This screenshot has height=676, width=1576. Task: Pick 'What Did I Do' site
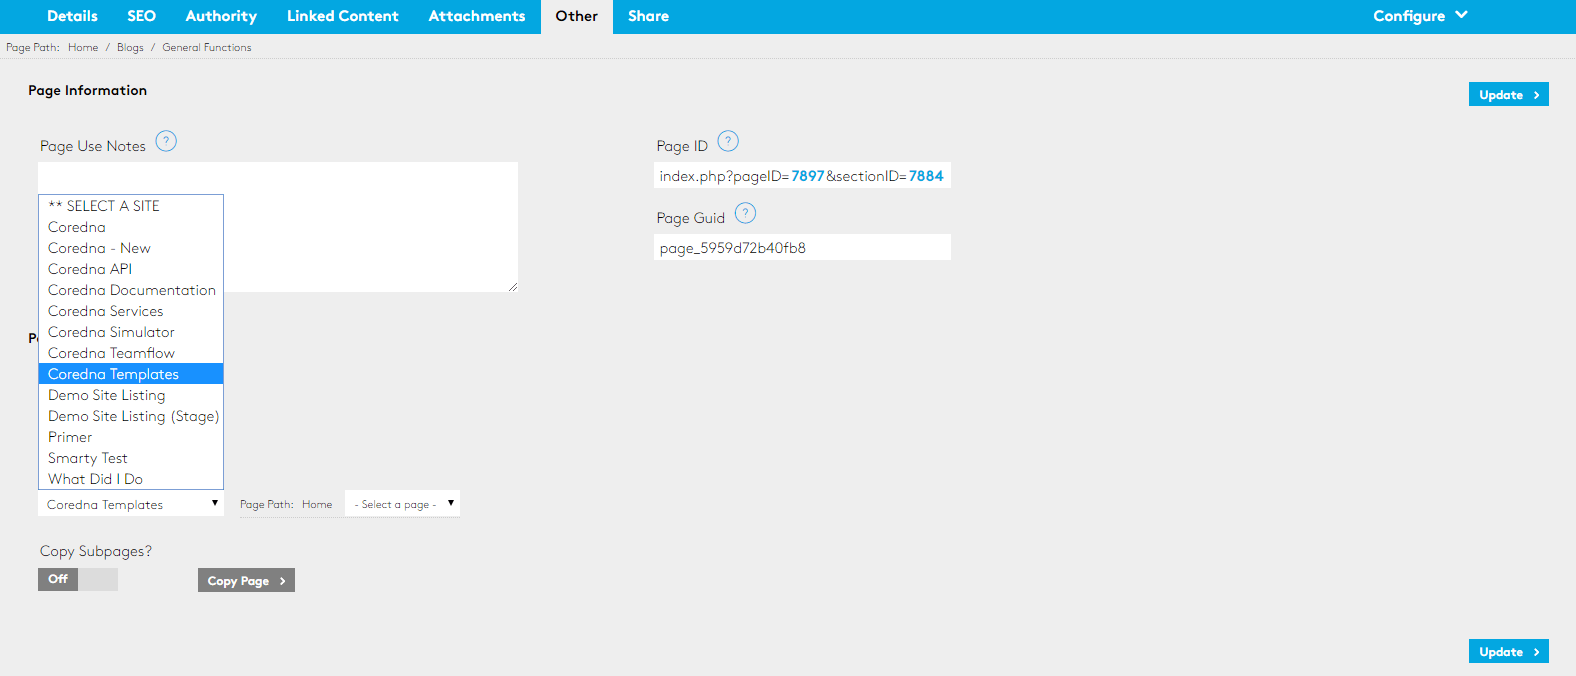coord(131,479)
